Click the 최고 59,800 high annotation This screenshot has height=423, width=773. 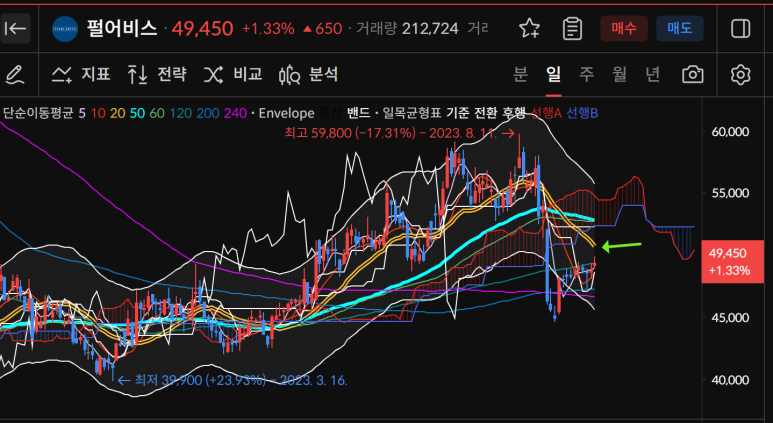[400, 133]
